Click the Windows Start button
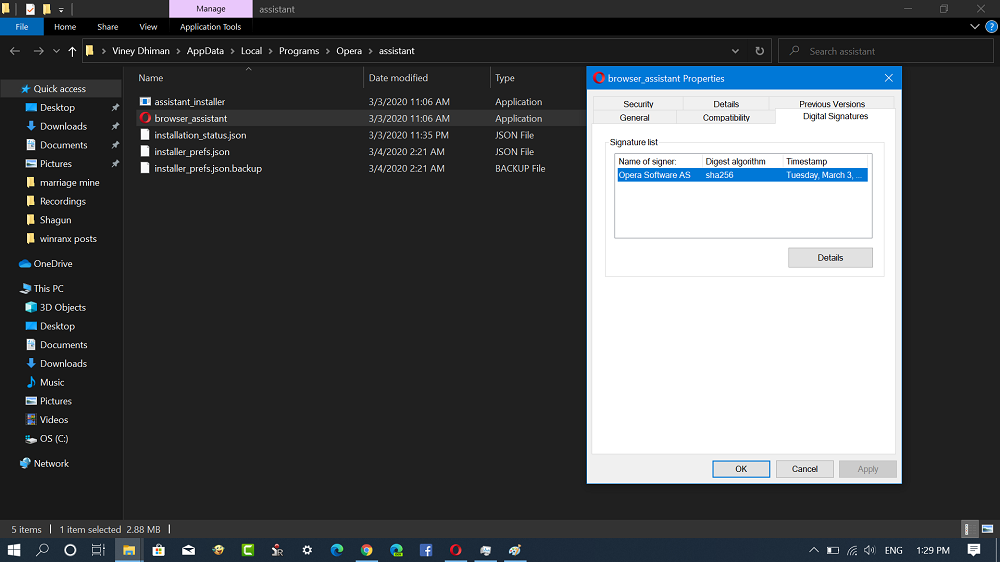The image size is (1000, 562). click(13, 550)
